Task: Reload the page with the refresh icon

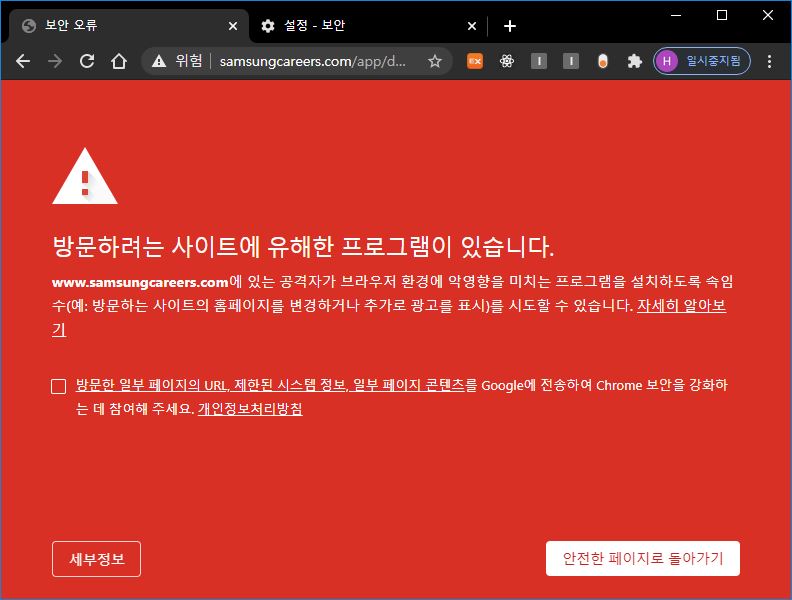Action: tap(87, 61)
